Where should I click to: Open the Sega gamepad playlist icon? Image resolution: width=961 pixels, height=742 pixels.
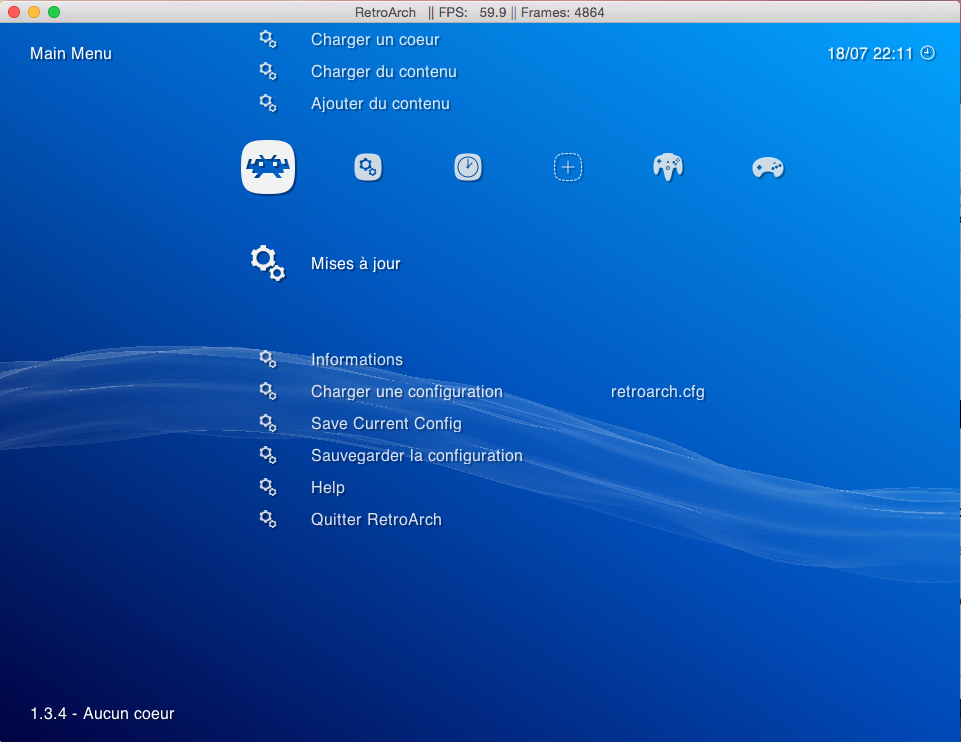click(768, 167)
